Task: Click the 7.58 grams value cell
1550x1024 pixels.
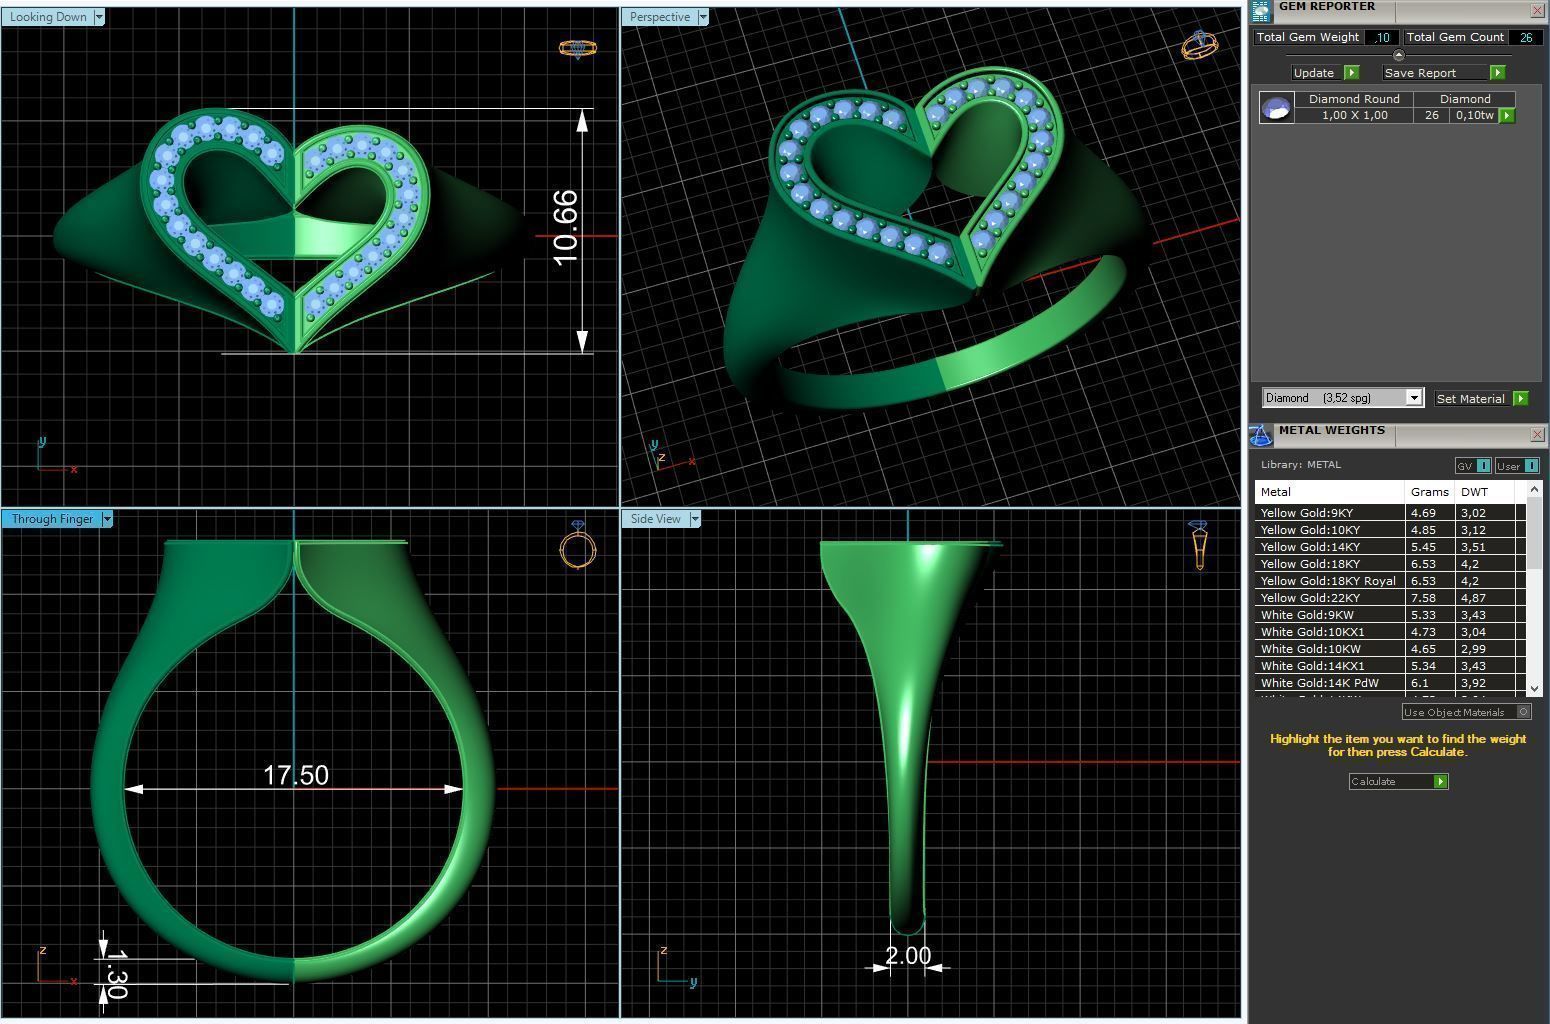Action: pos(1430,598)
